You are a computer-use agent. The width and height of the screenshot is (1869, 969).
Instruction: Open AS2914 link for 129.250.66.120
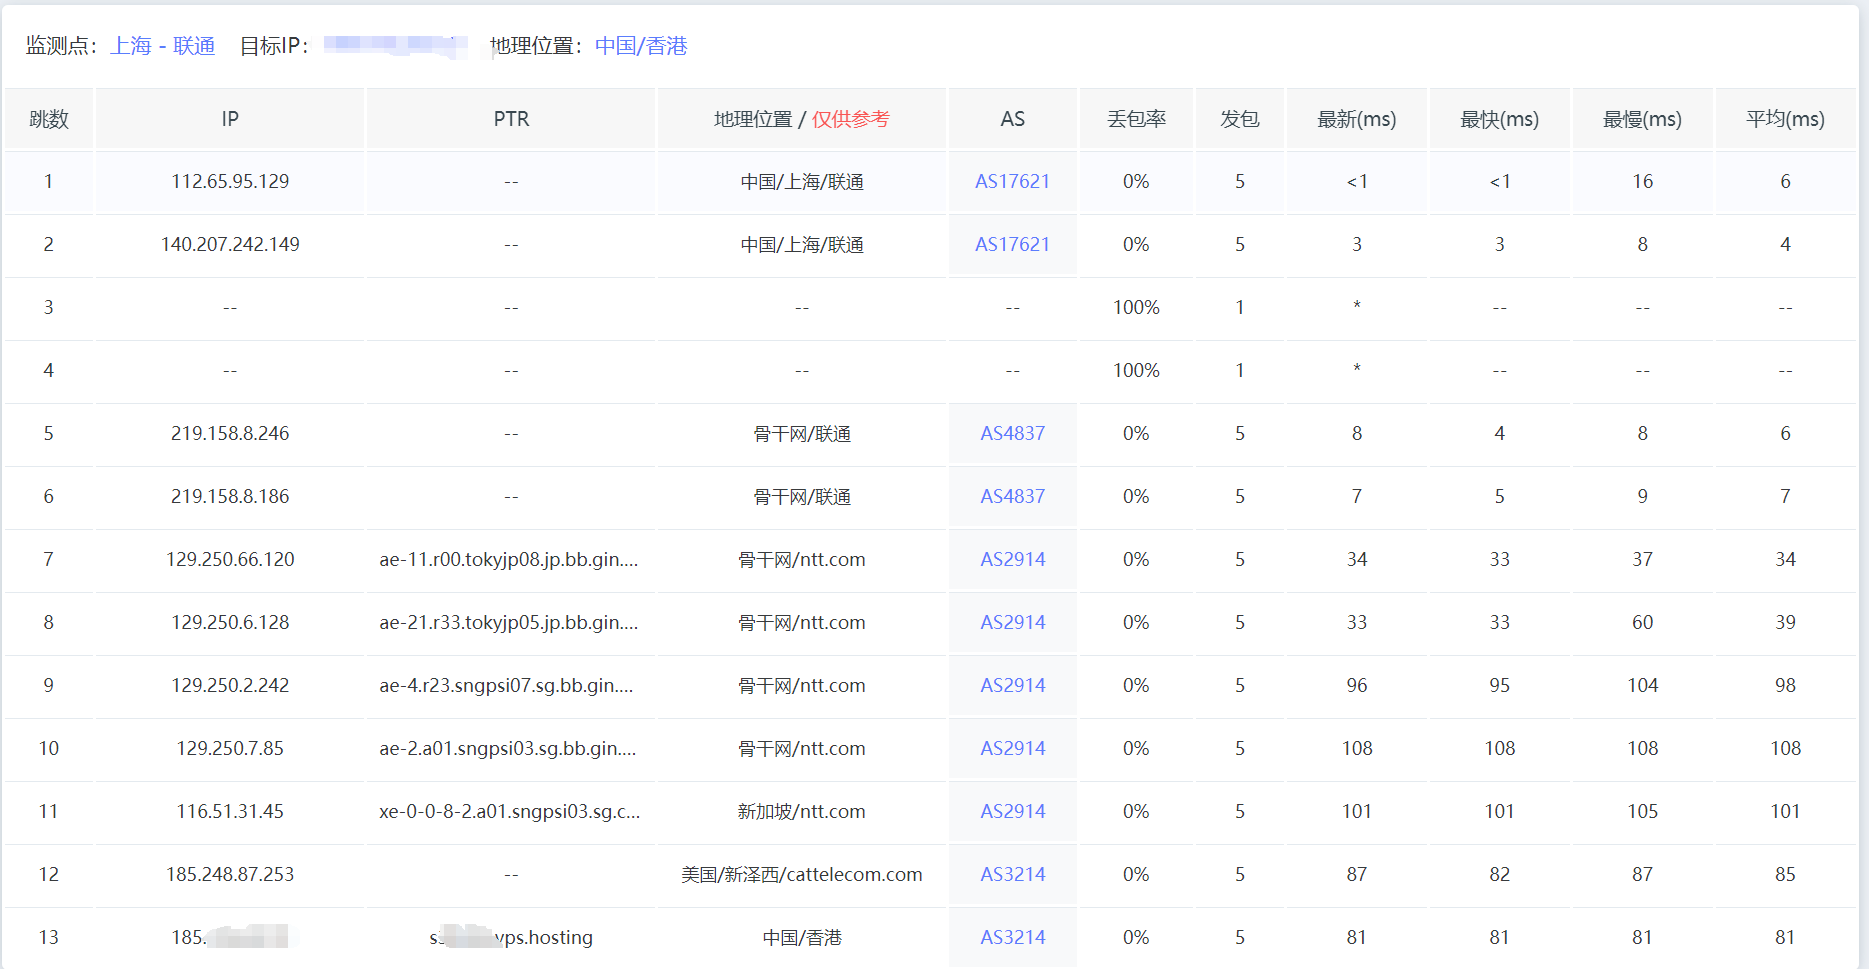click(x=1012, y=559)
